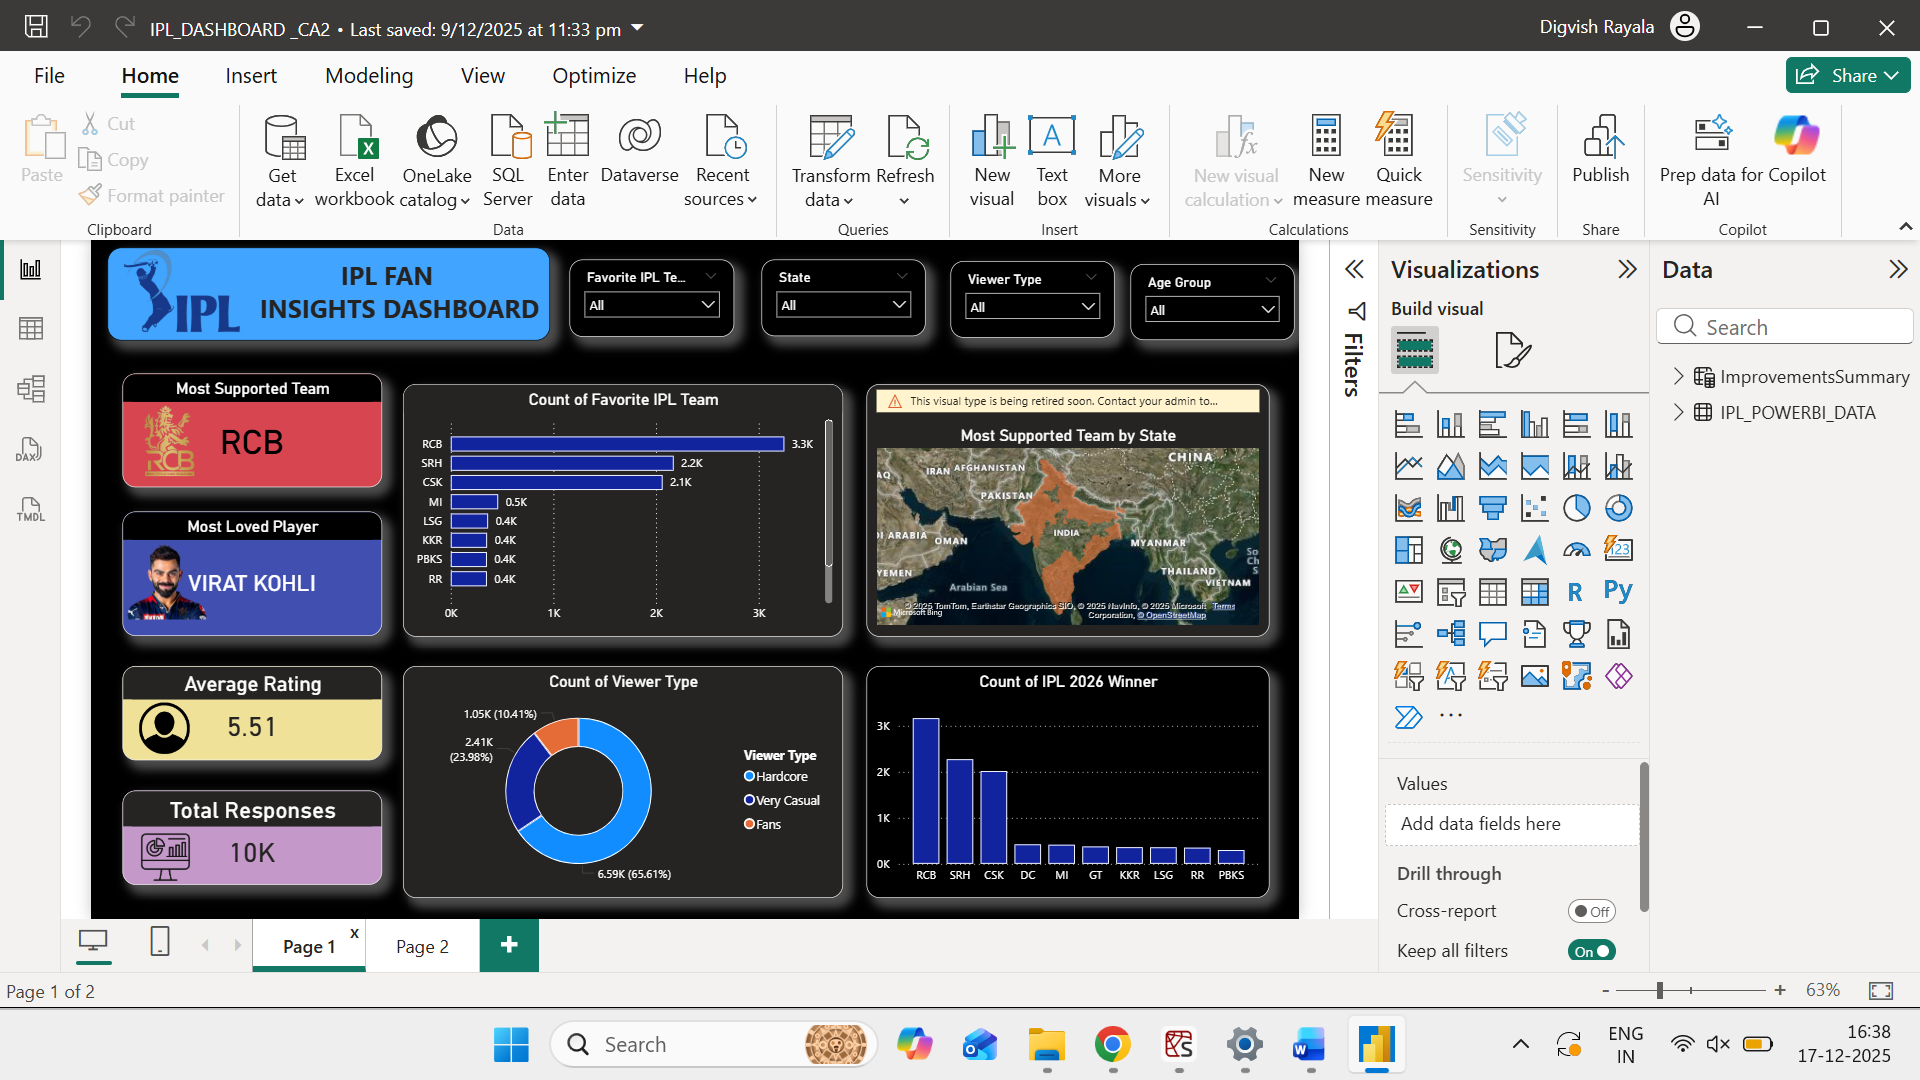
Task: Add a new report page
Action: [x=509, y=945]
